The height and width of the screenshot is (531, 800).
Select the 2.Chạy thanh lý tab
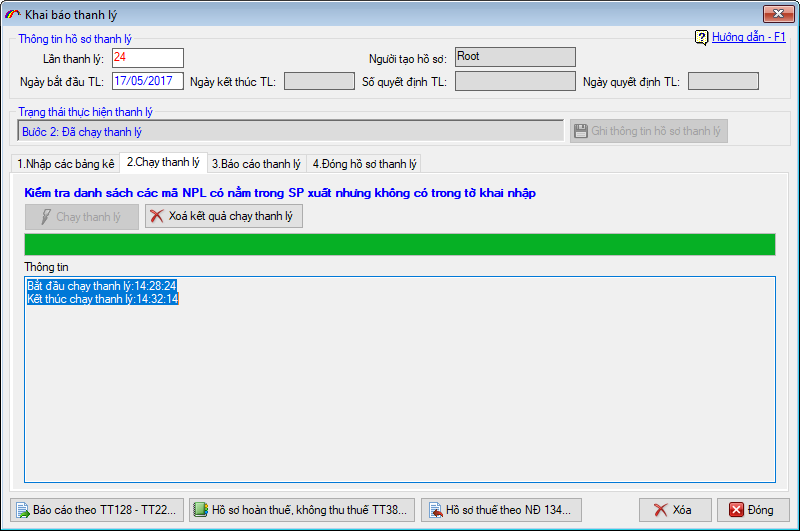(163, 162)
